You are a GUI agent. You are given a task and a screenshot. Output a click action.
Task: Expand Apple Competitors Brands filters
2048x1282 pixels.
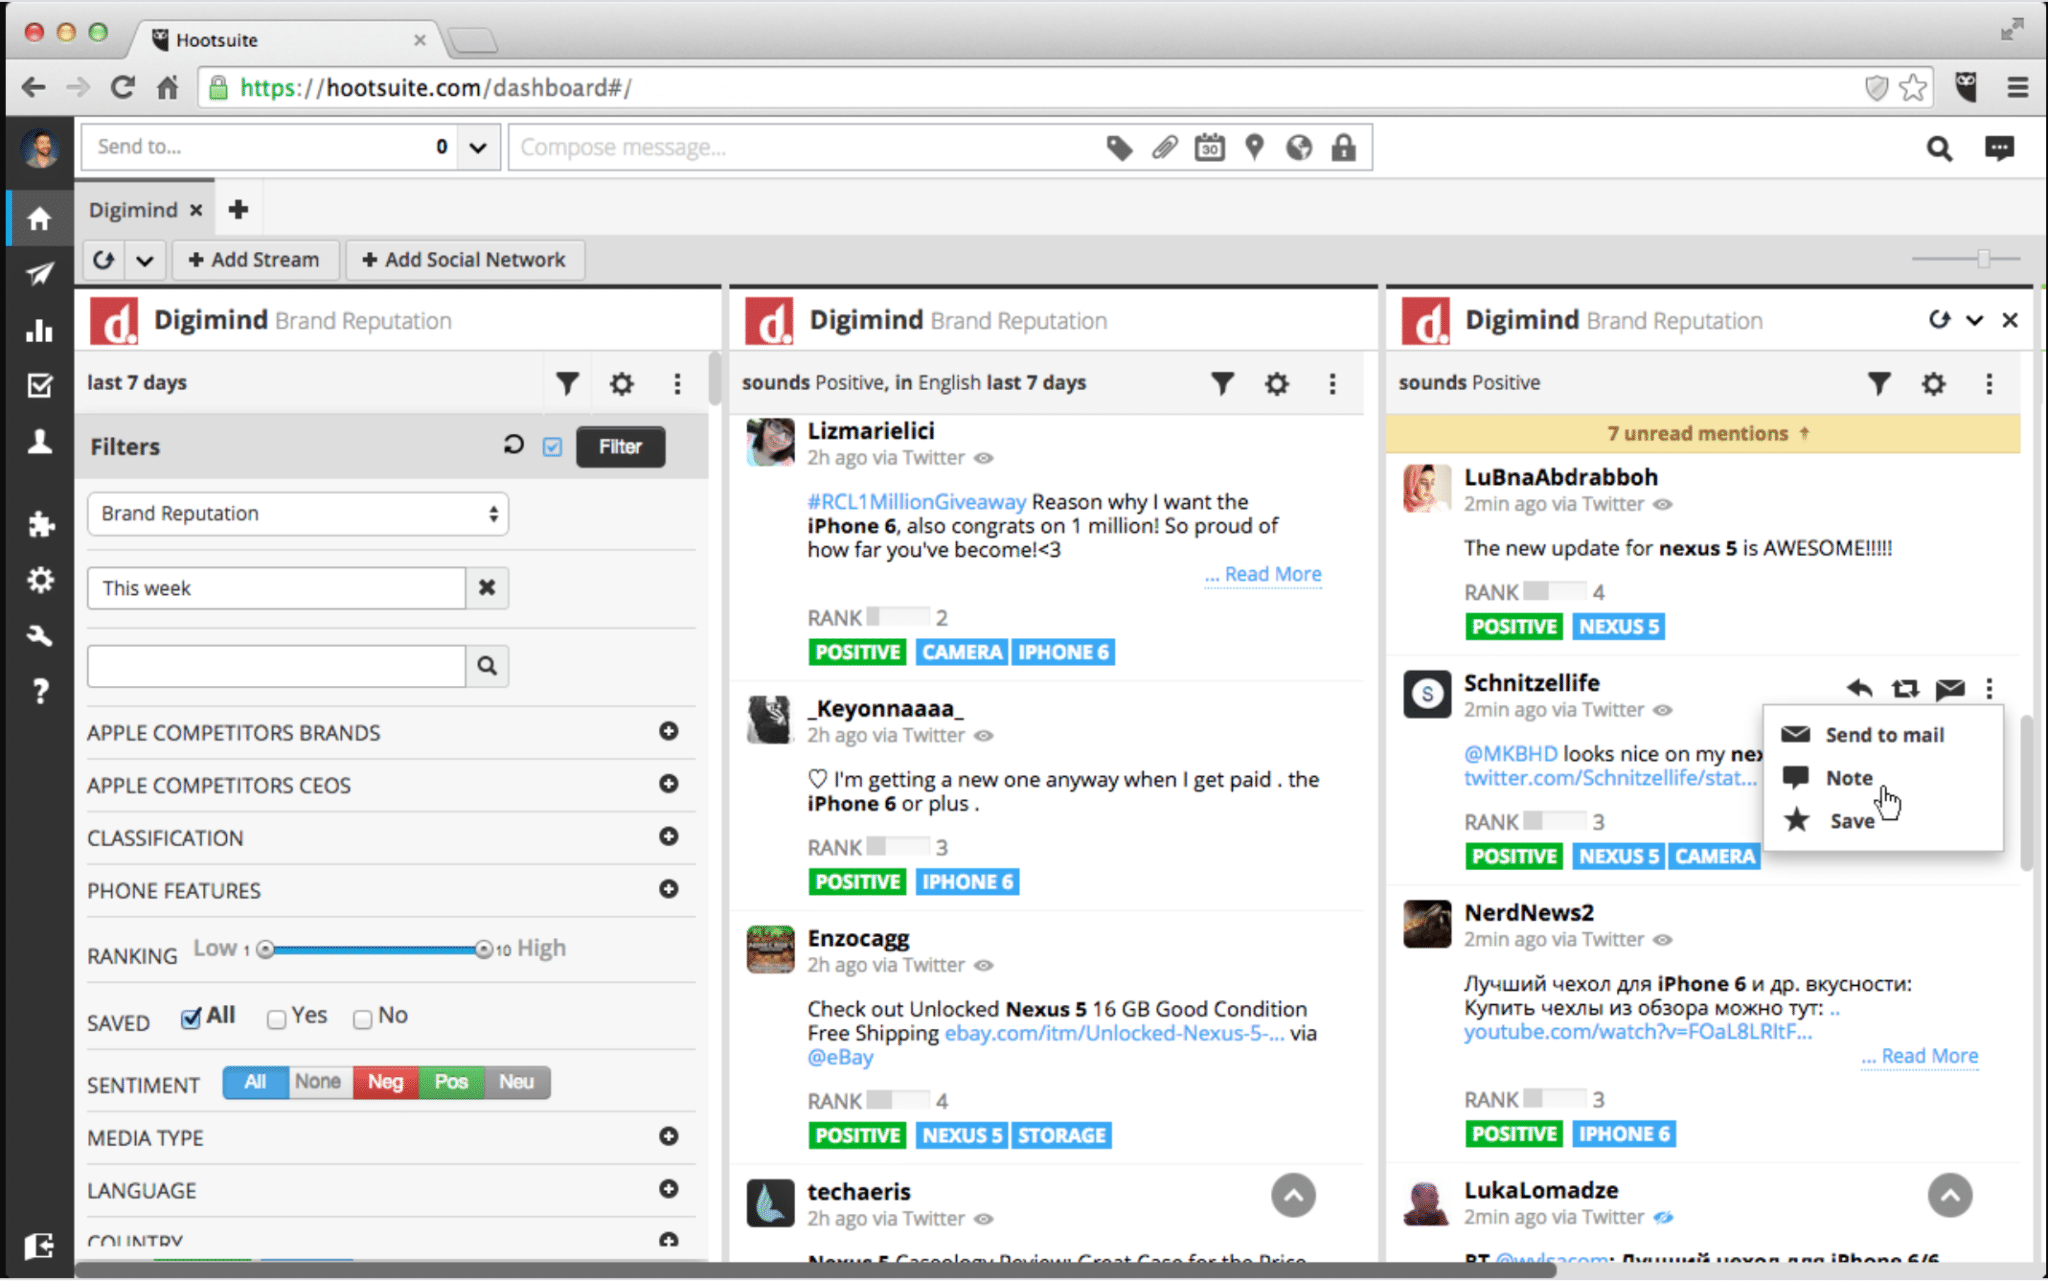pos(668,731)
